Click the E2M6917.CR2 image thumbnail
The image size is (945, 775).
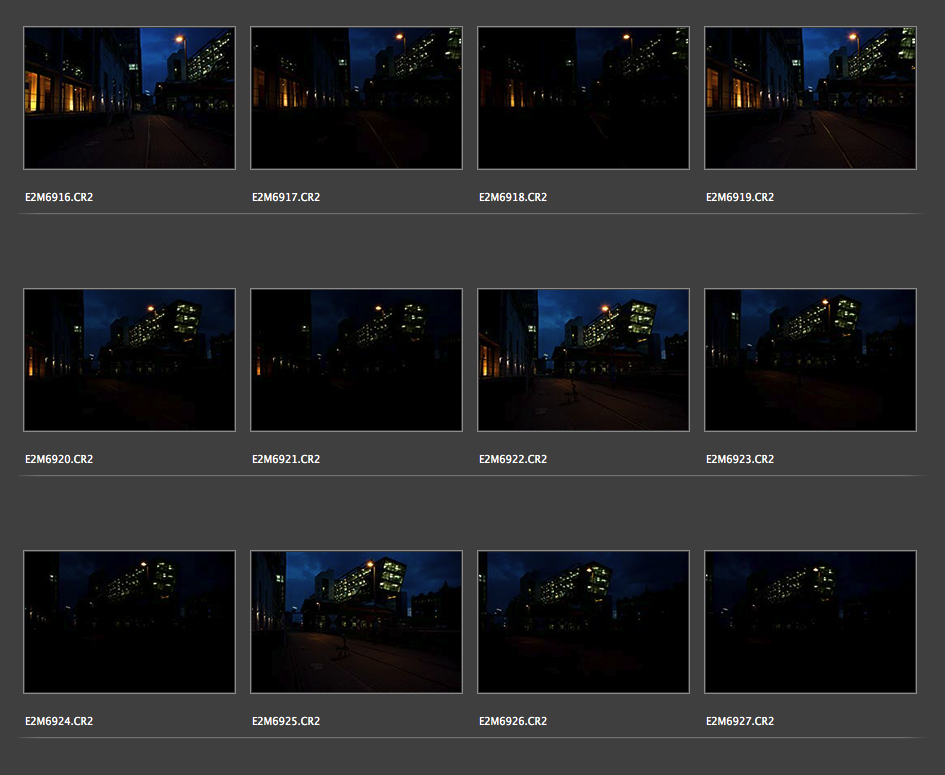tap(356, 98)
